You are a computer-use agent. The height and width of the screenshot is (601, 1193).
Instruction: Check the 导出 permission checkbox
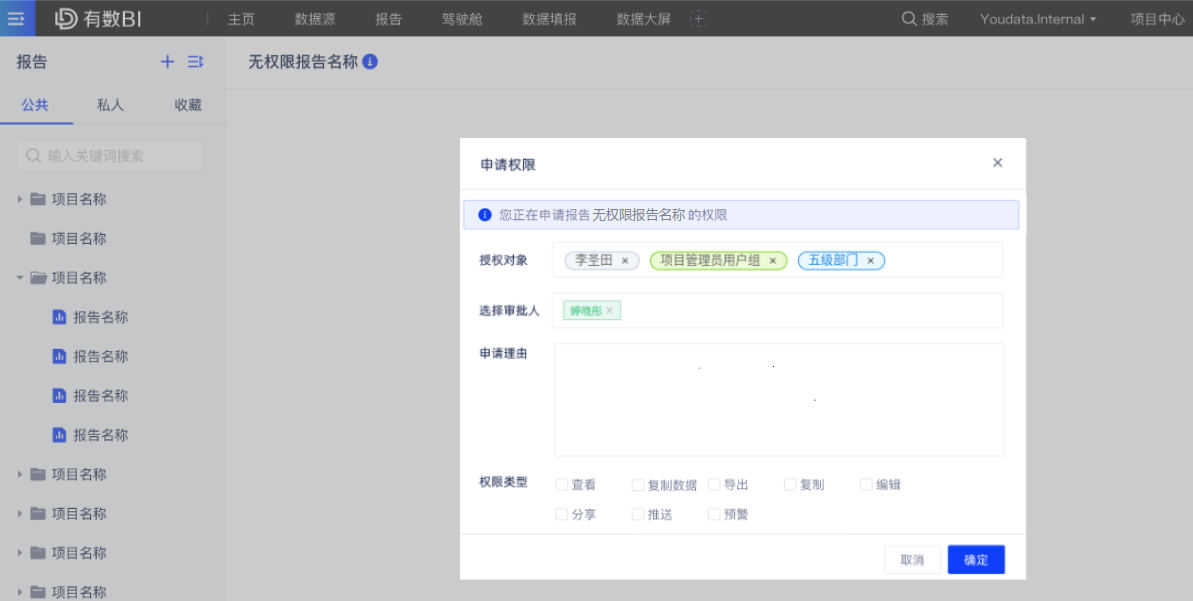pos(714,485)
